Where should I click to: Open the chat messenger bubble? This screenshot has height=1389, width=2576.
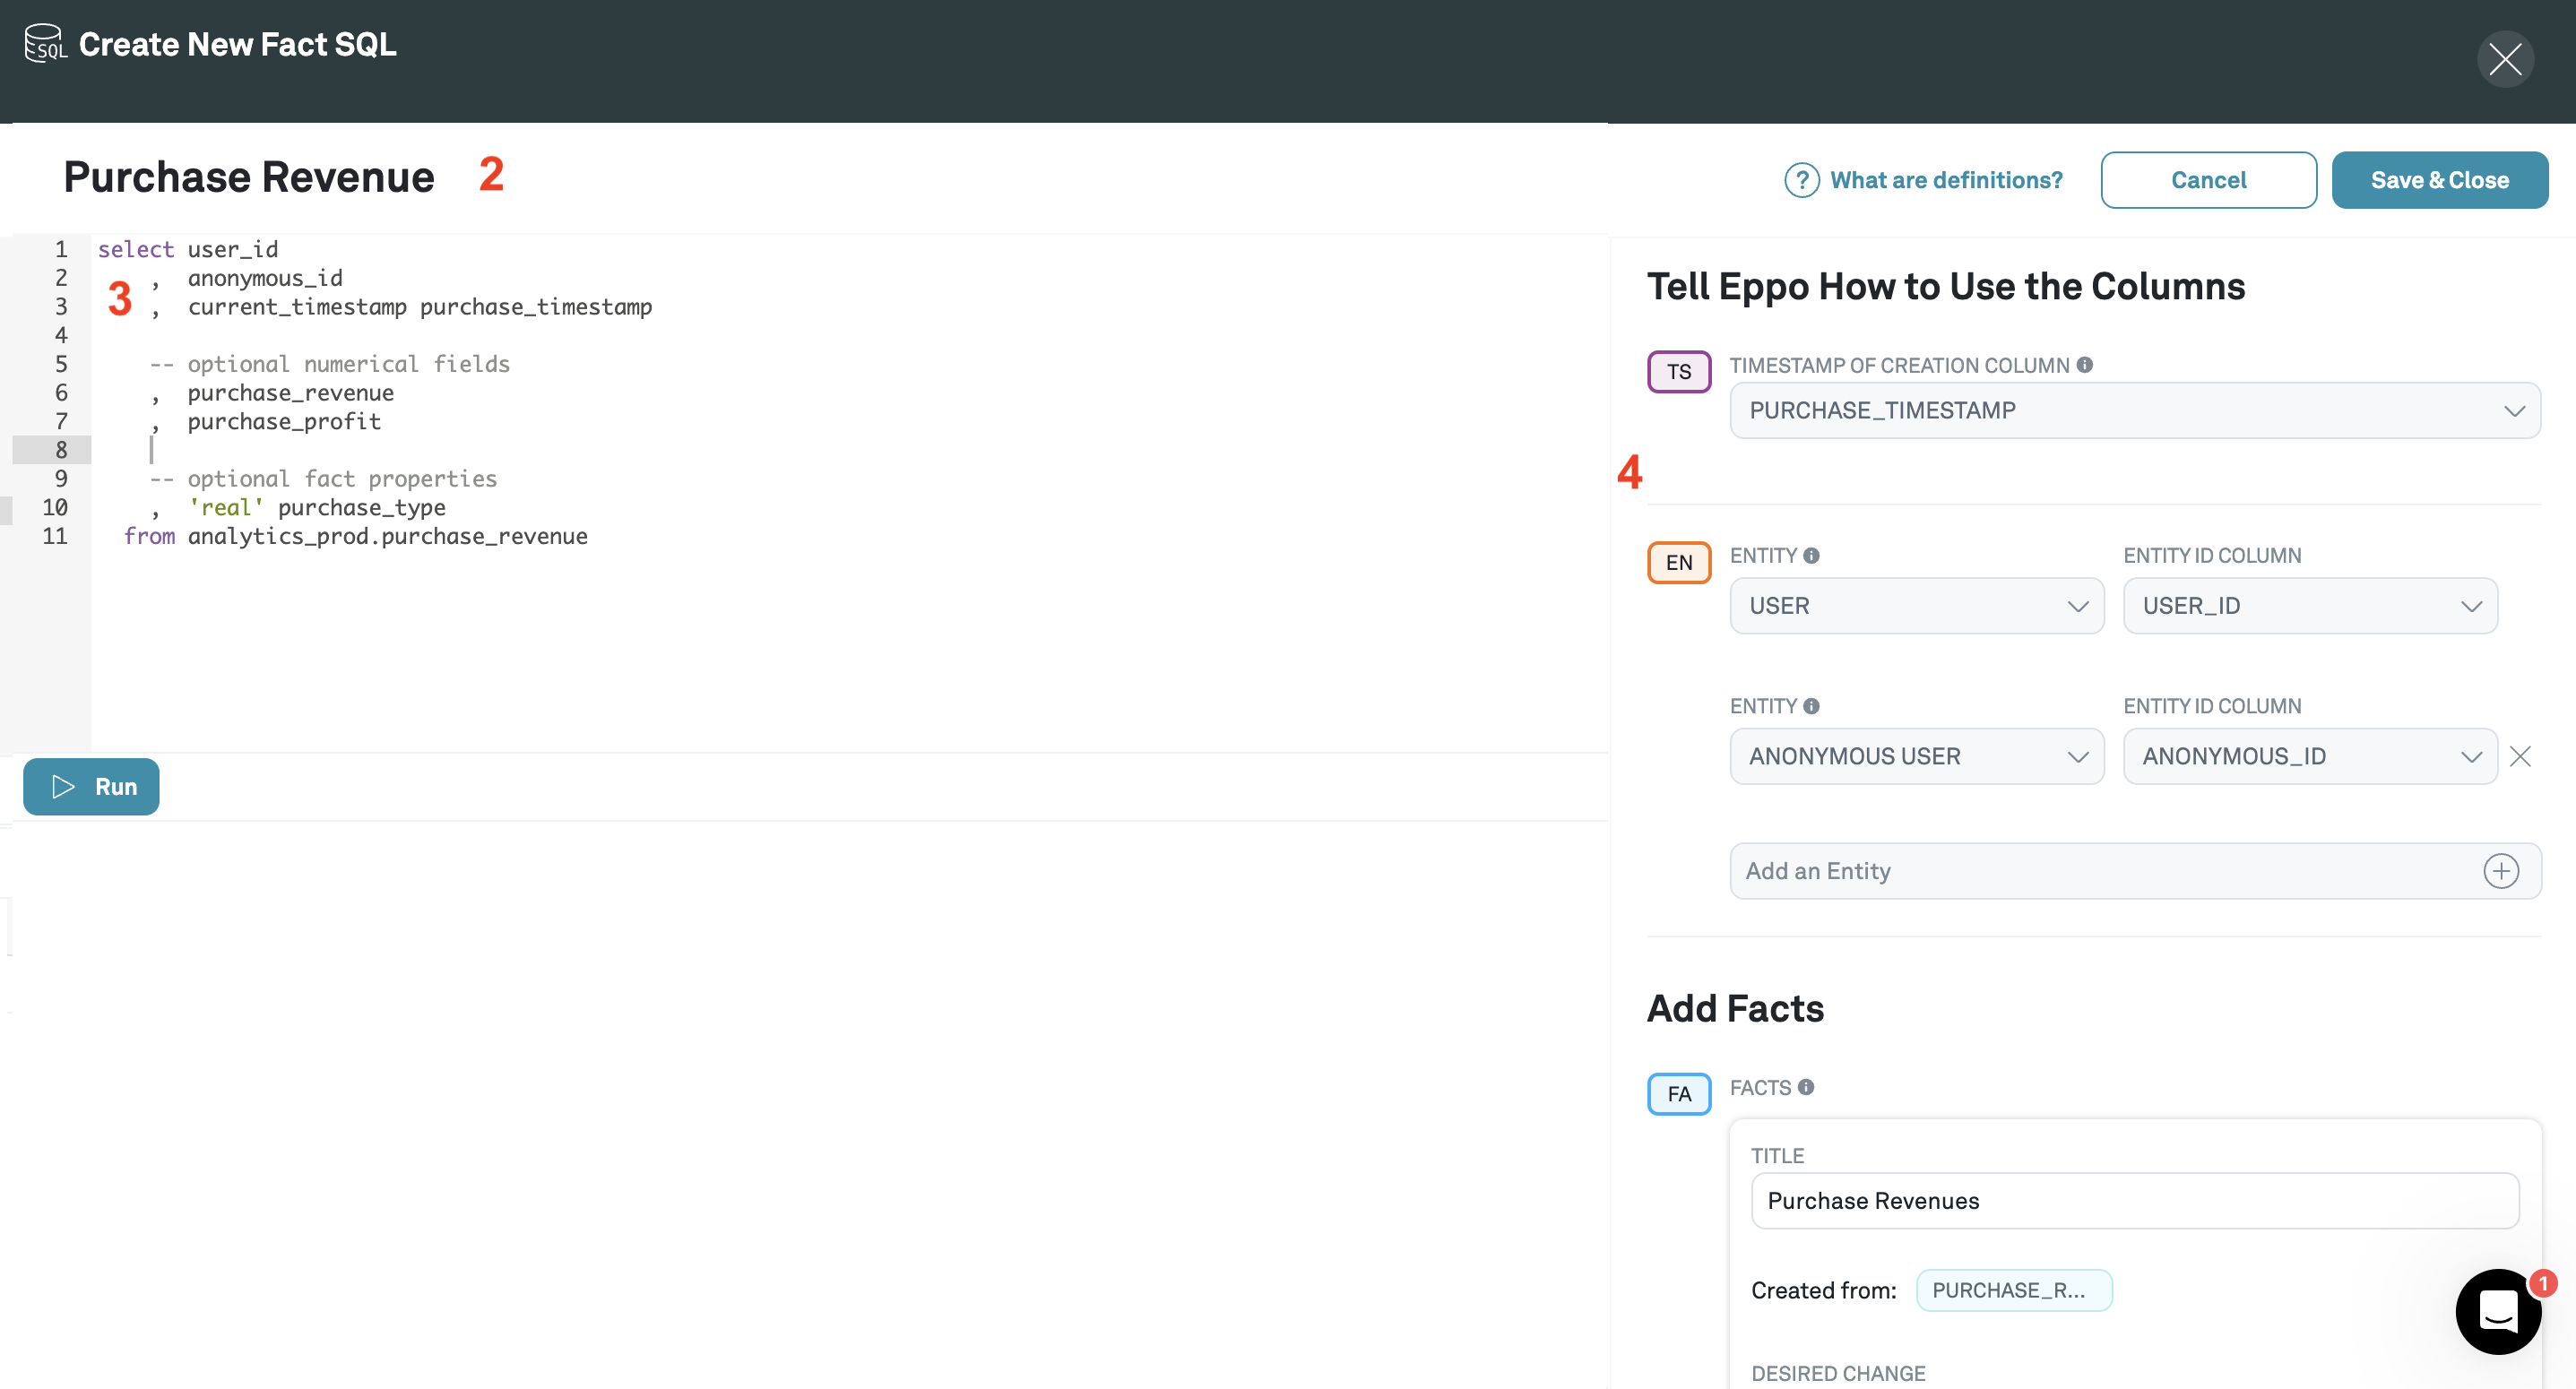pos(2497,1311)
